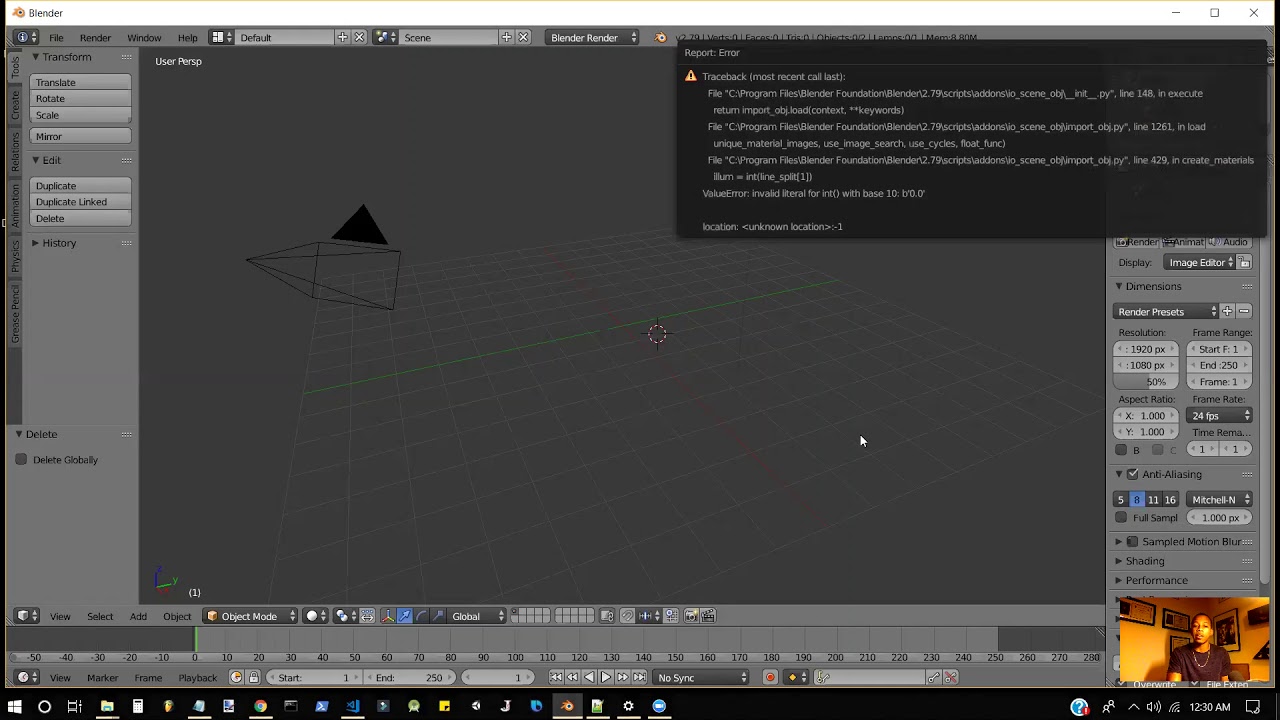Screen dimensions: 1280x720
Task: Jump to next keyframe
Action: (x=622, y=678)
